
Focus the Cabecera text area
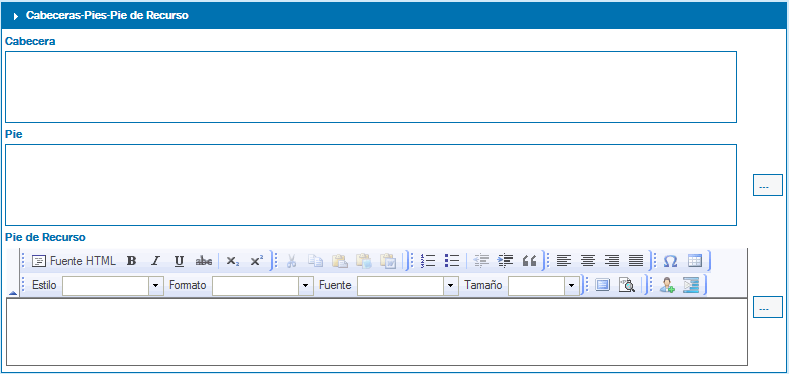[371, 87]
